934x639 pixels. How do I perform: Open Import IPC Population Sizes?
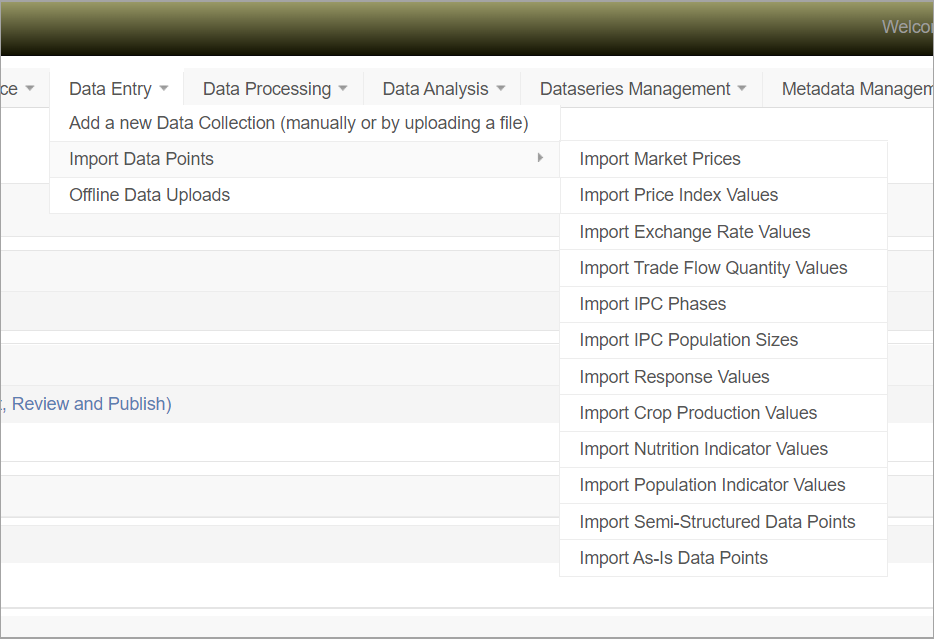(688, 340)
